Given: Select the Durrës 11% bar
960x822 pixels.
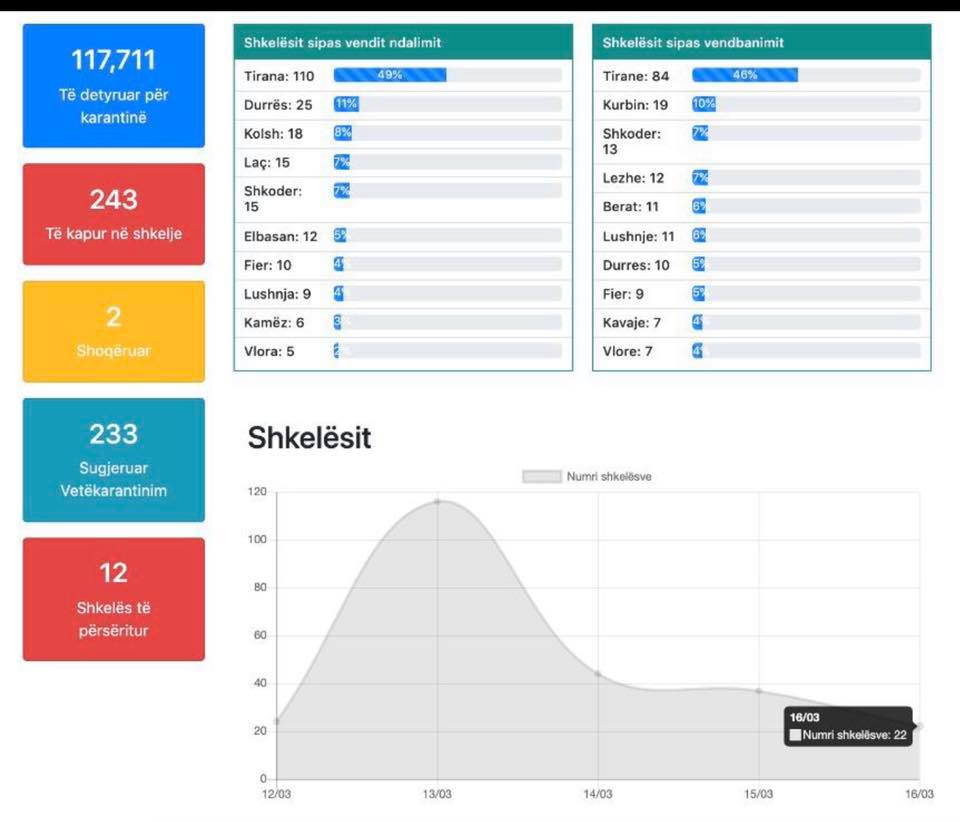Looking at the screenshot, I should click(346, 104).
